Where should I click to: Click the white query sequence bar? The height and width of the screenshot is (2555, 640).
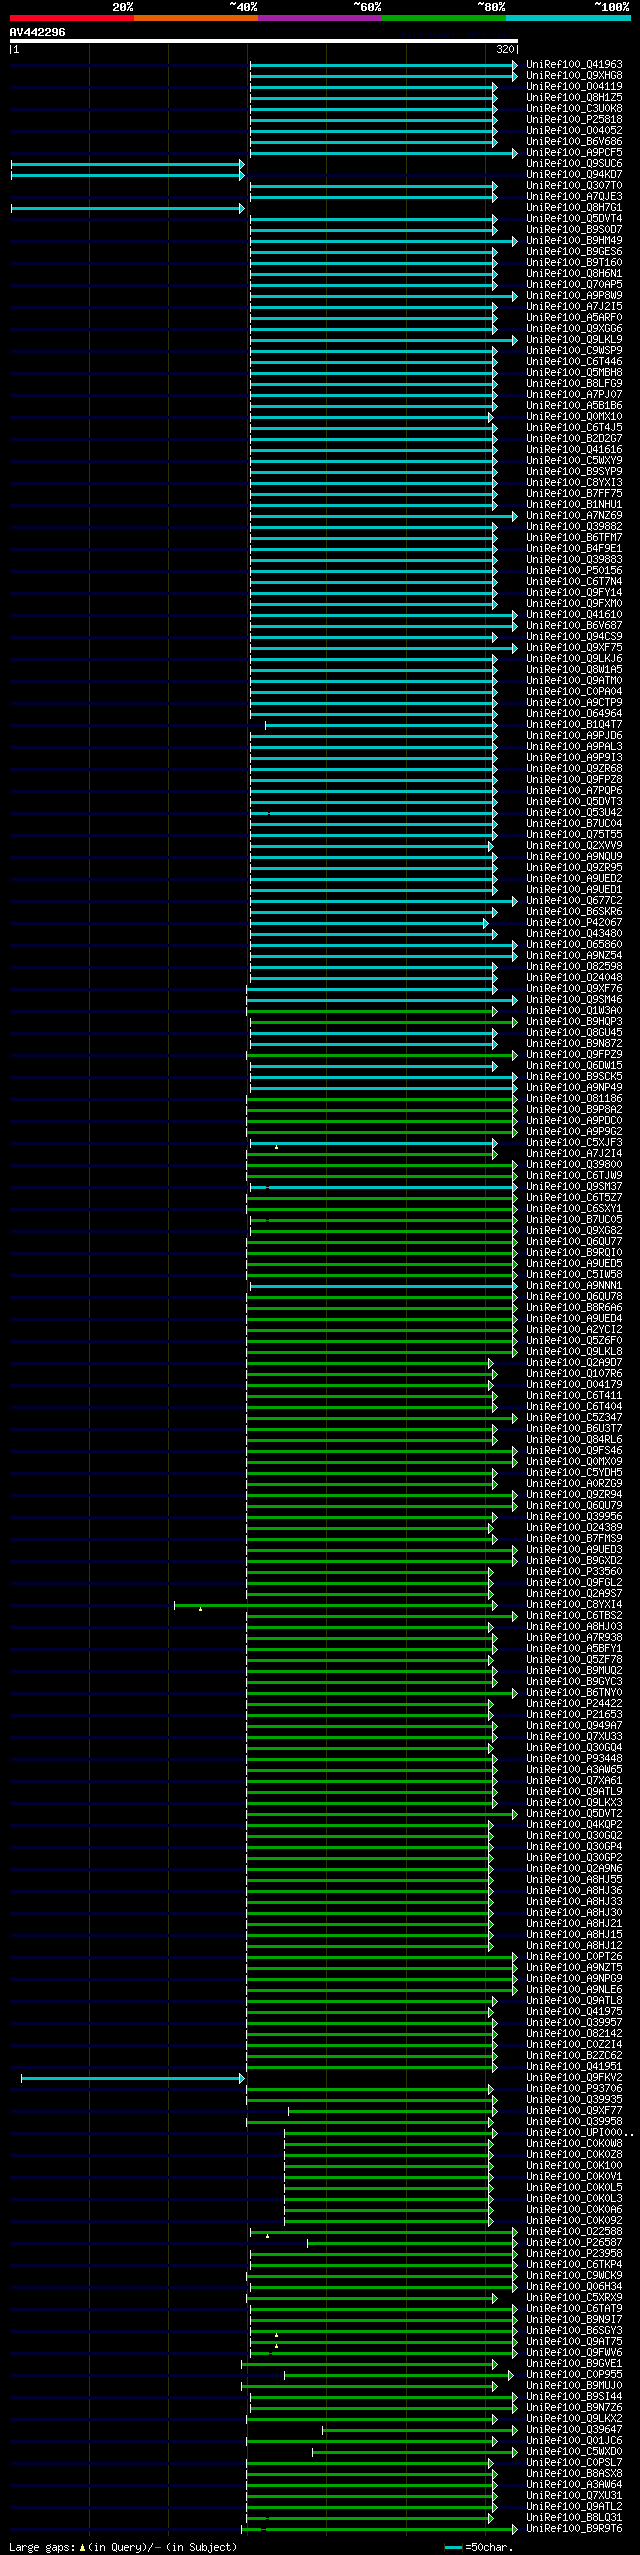[x=264, y=42]
